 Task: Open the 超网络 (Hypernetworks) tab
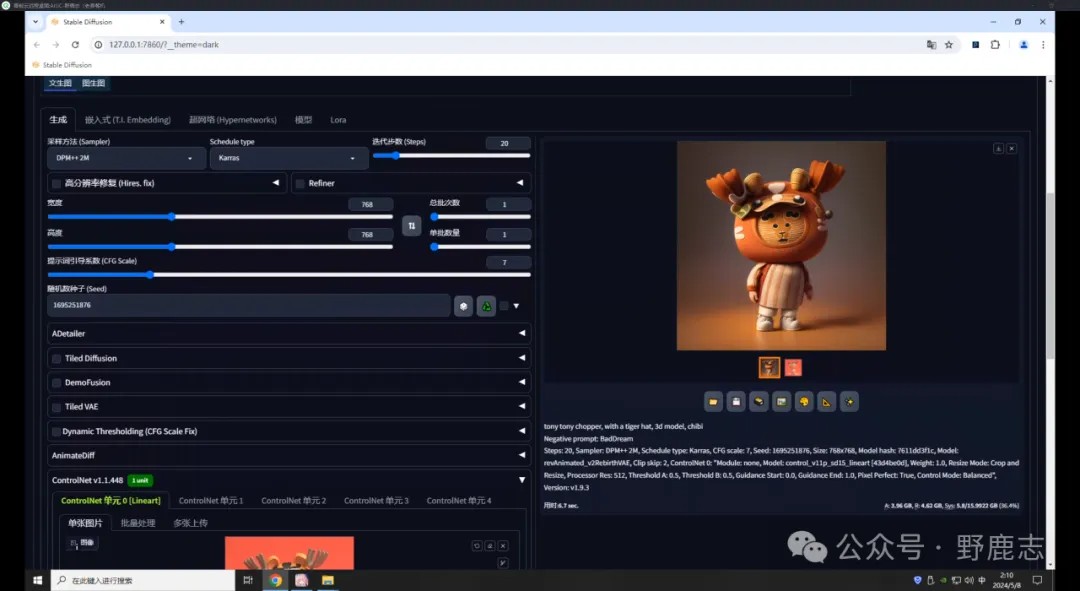233,120
